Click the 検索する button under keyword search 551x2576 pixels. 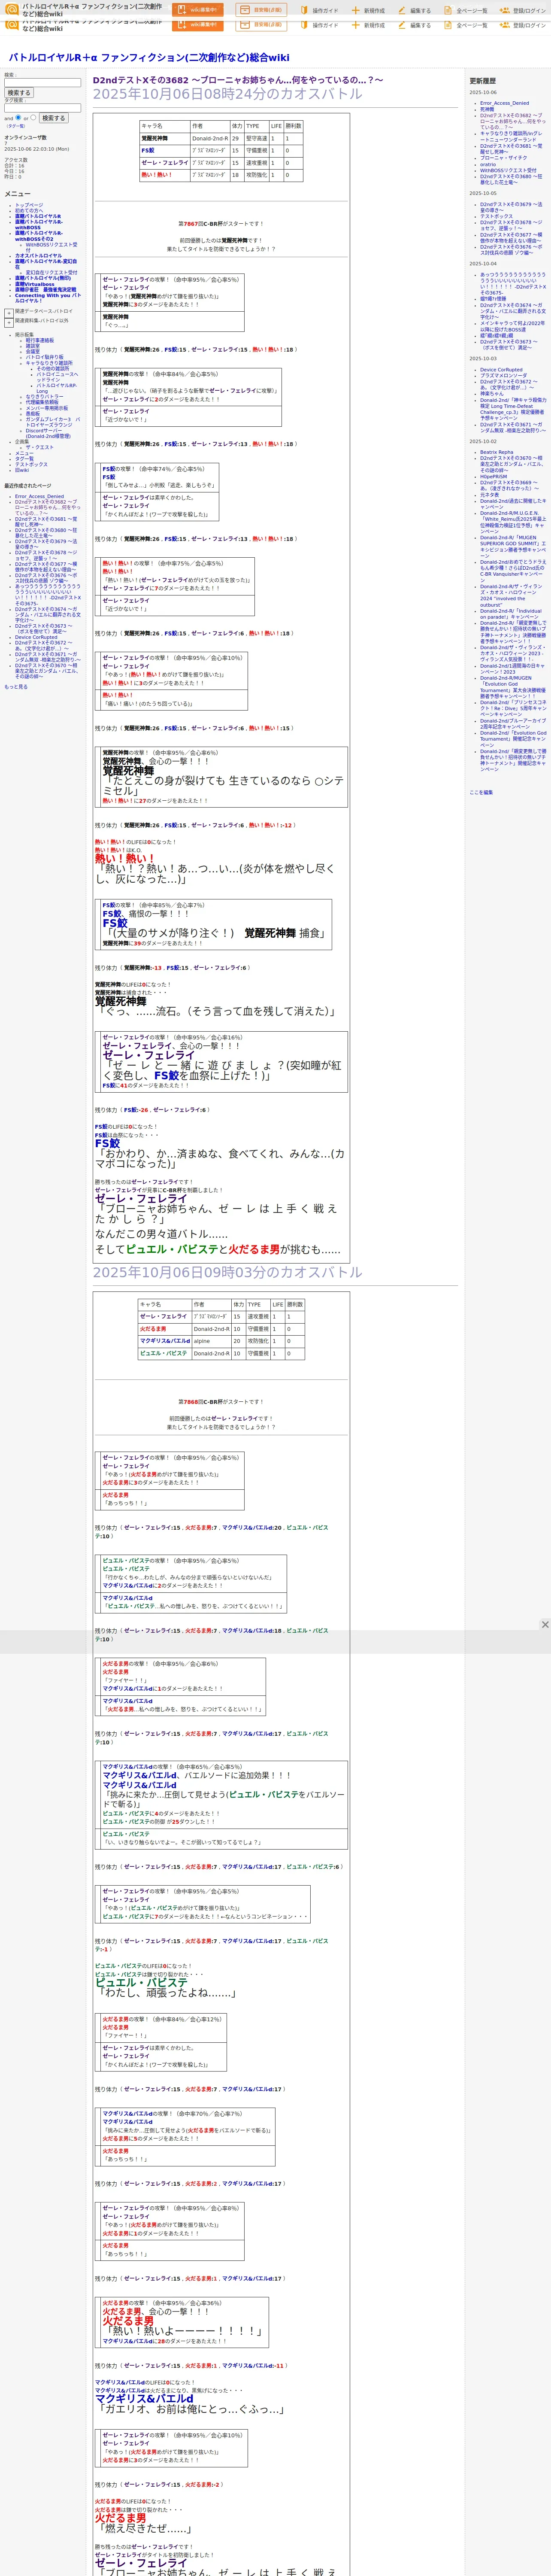(19, 93)
